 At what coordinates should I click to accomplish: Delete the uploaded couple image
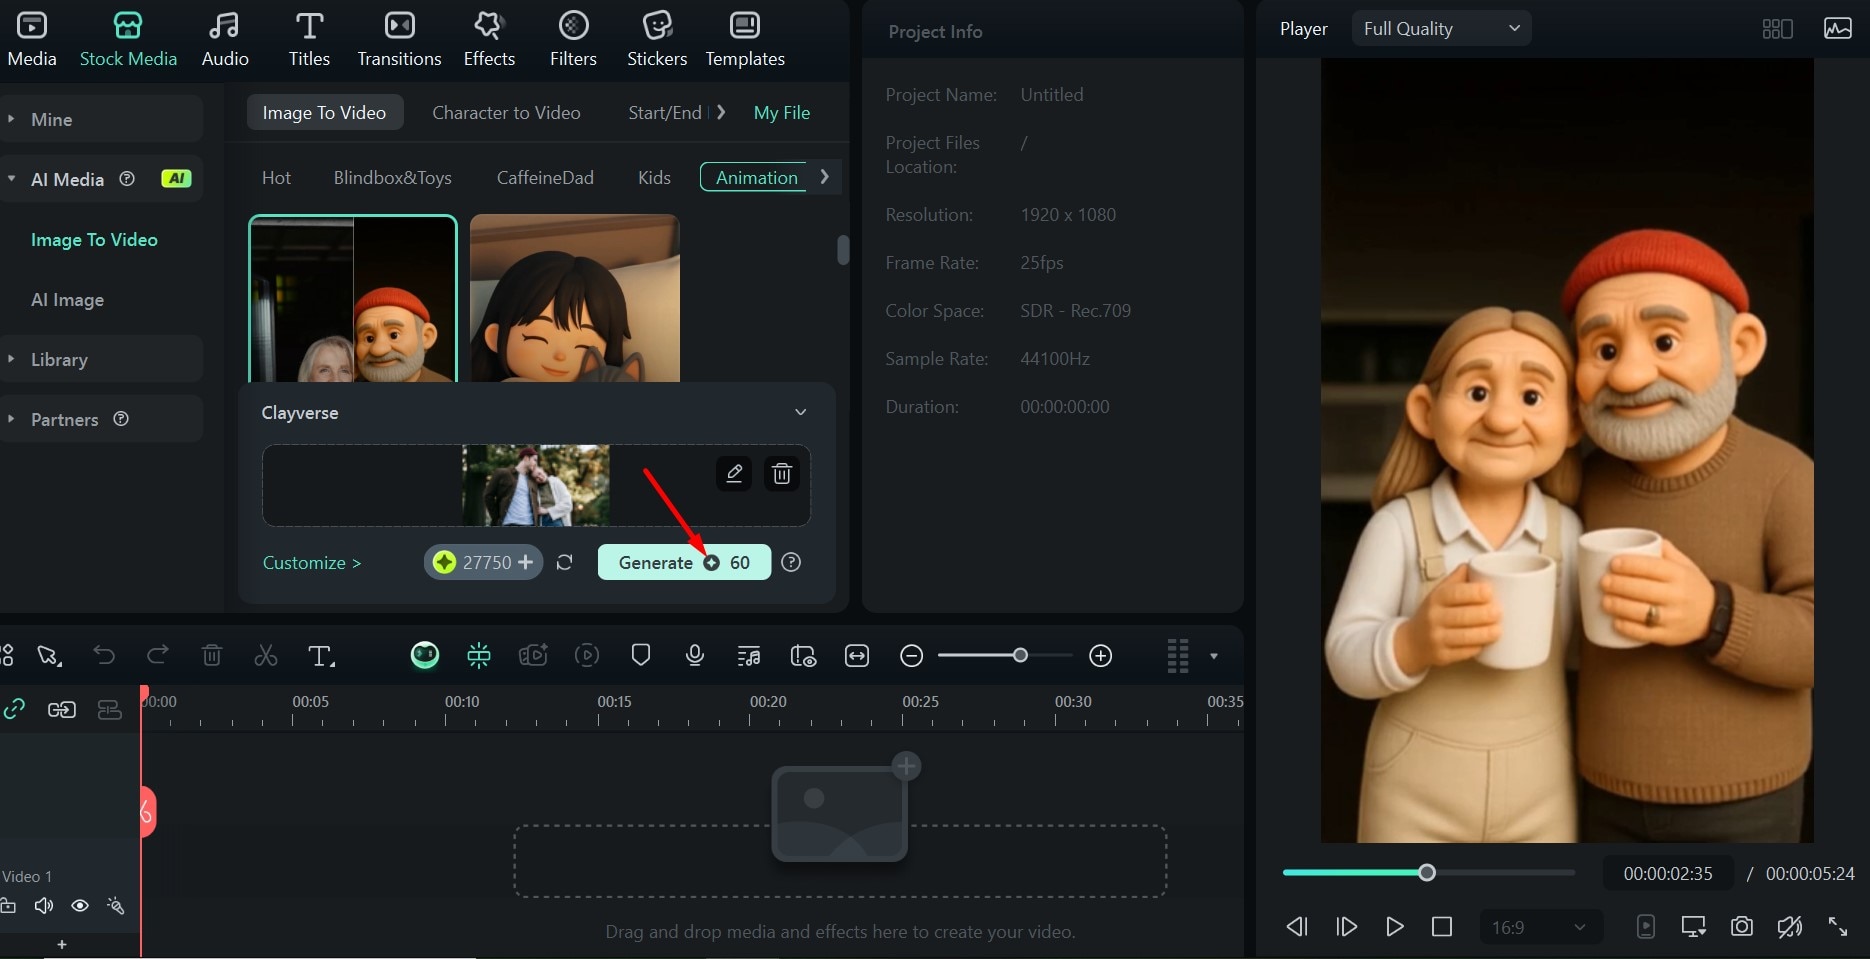click(x=782, y=473)
